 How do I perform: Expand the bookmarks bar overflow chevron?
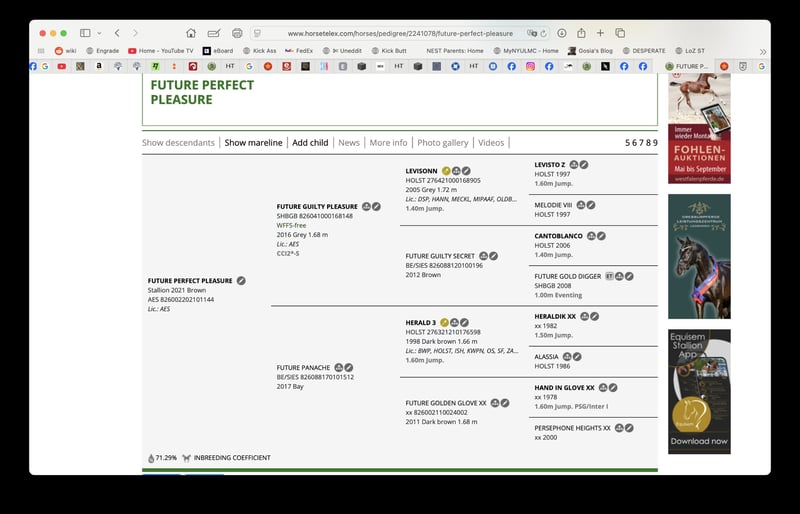763,50
